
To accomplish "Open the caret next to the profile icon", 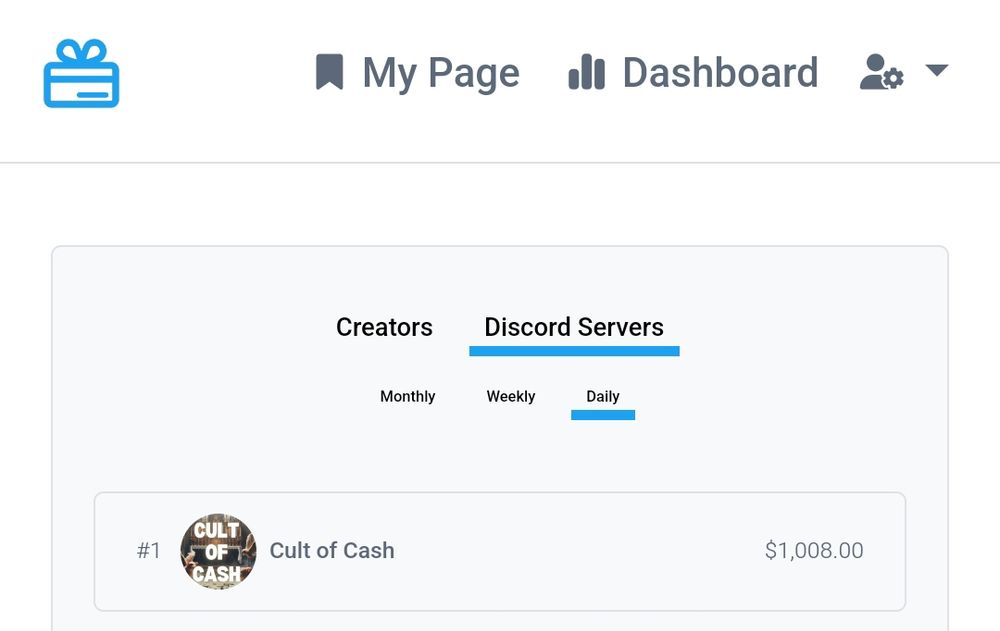I will 936,70.
